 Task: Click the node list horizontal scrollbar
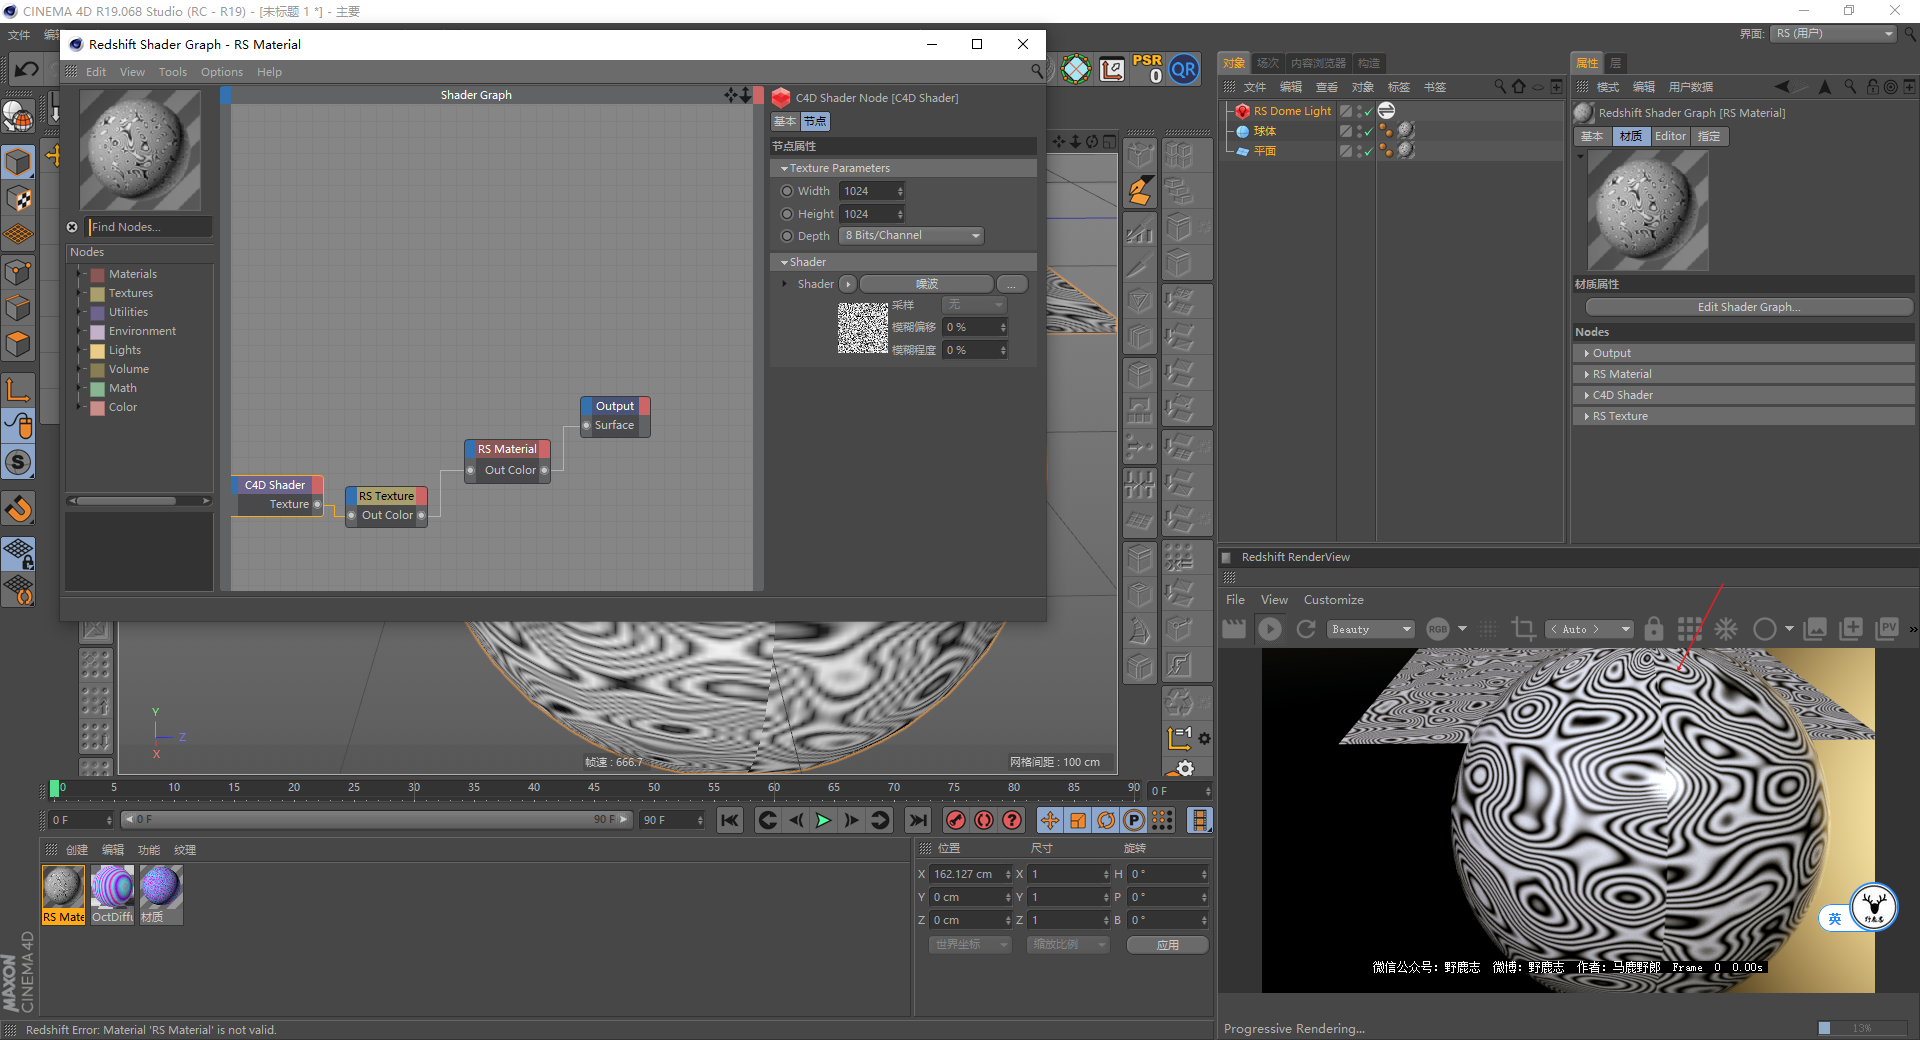click(127, 501)
